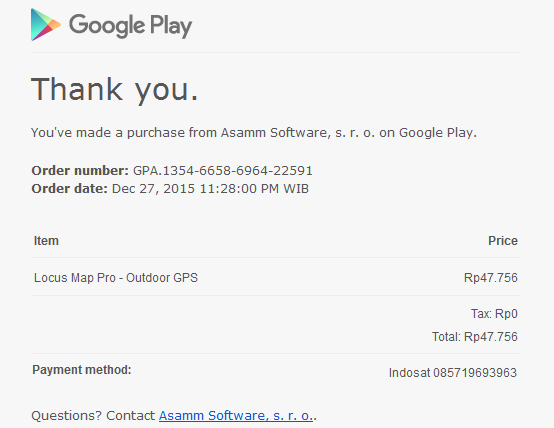Click the Indosat 085719693963 payment value
This screenshot has height=428, width=554.
pos(453,373)
